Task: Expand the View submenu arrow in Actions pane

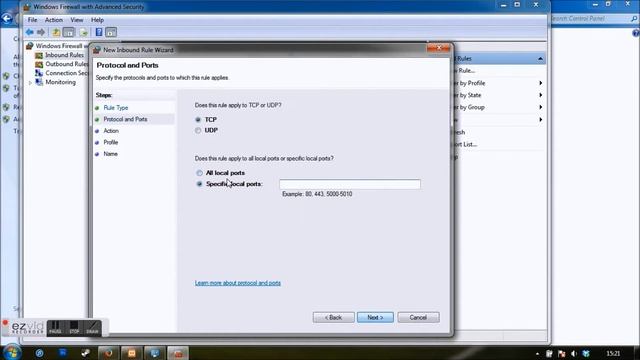Action: point(540,120)
